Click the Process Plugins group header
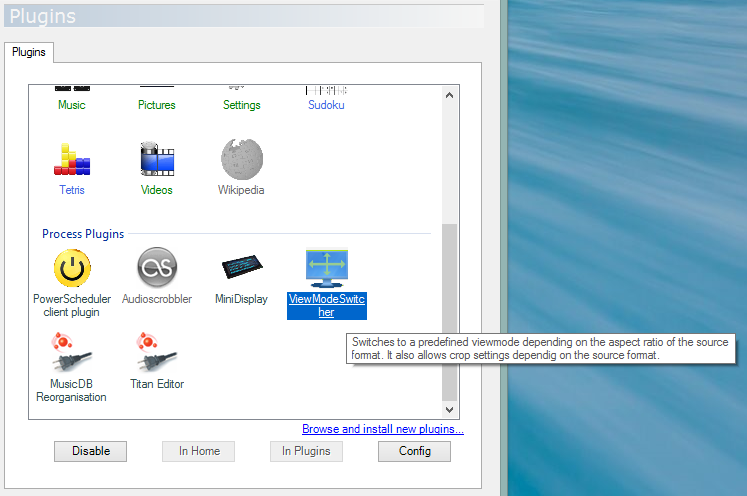Viewport: 747px width, 496px height. 83,234
